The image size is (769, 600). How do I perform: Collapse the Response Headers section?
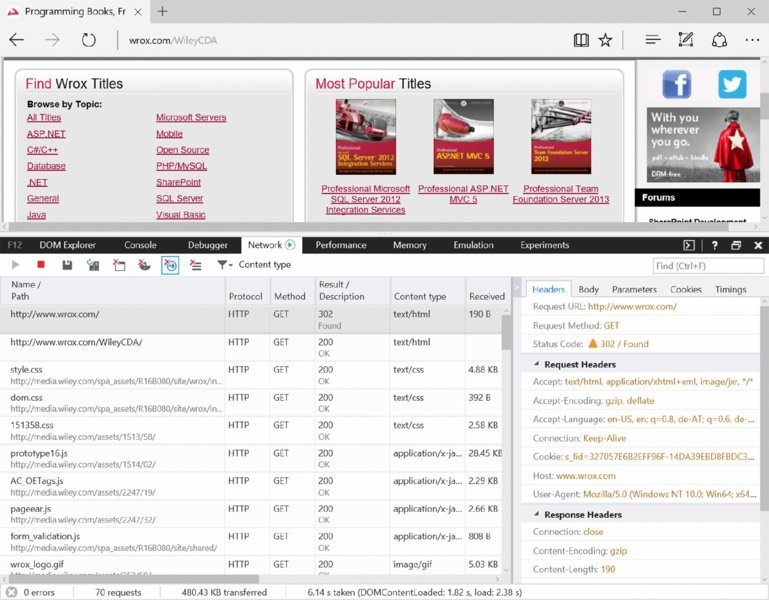[537, 514]
